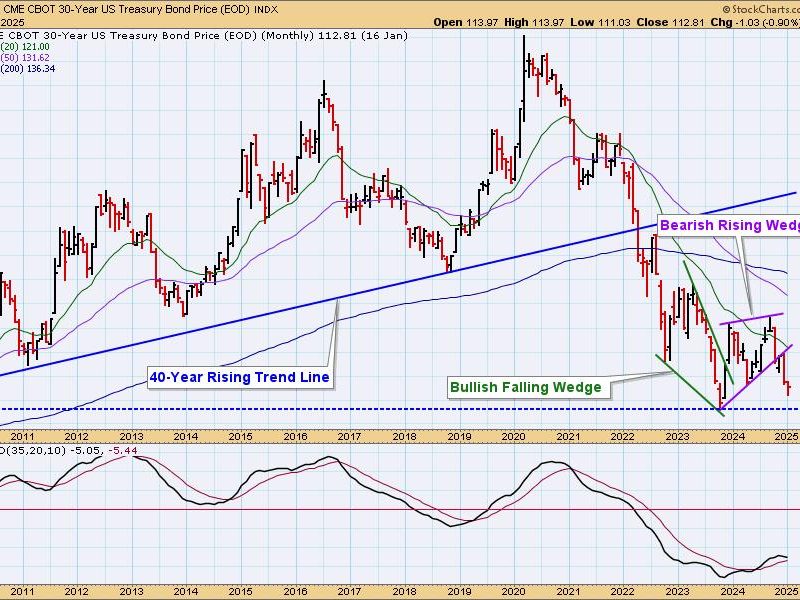This screenshot has width=800, height=600.
Task: Click '2014' on the oscillator panel's bottom axis
Action: 186,592
